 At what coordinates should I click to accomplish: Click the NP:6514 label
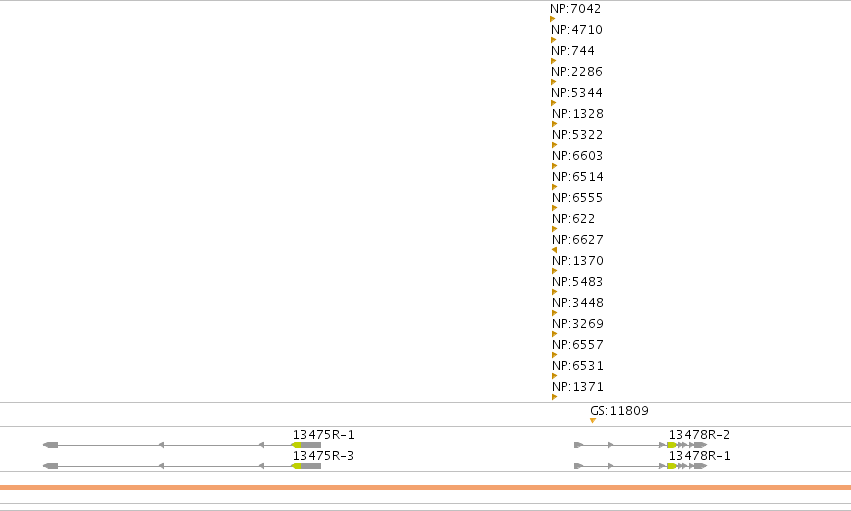(x=578, y=177)
